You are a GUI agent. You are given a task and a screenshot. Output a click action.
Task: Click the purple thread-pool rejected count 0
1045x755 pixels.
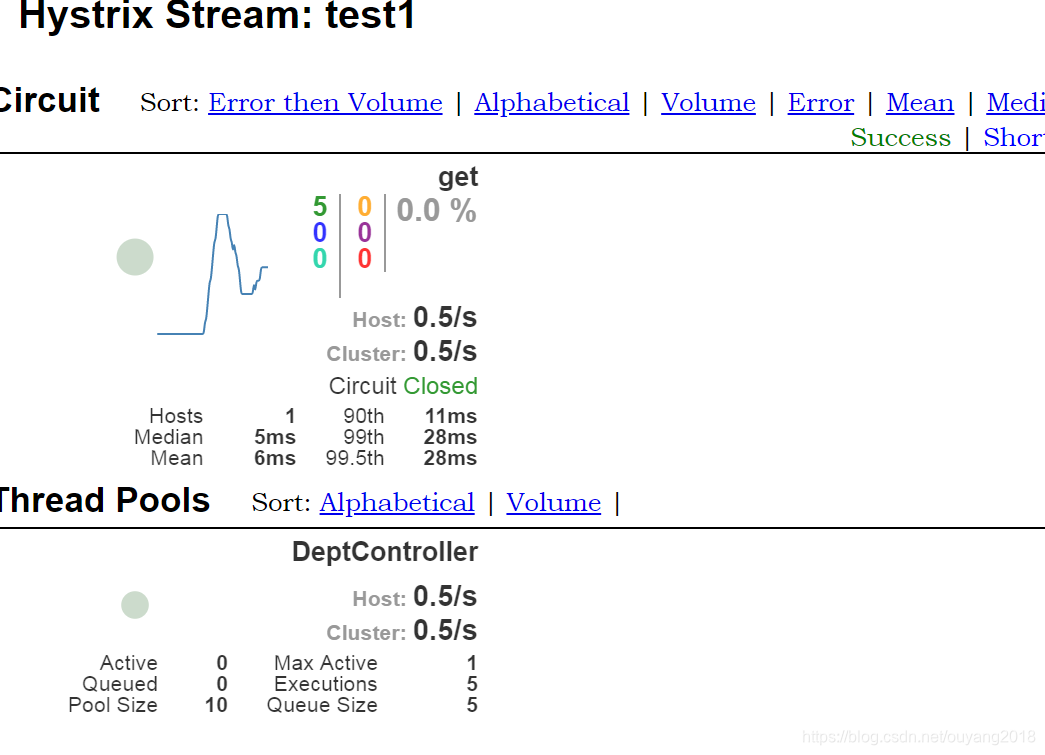click(x=365, y=233)
